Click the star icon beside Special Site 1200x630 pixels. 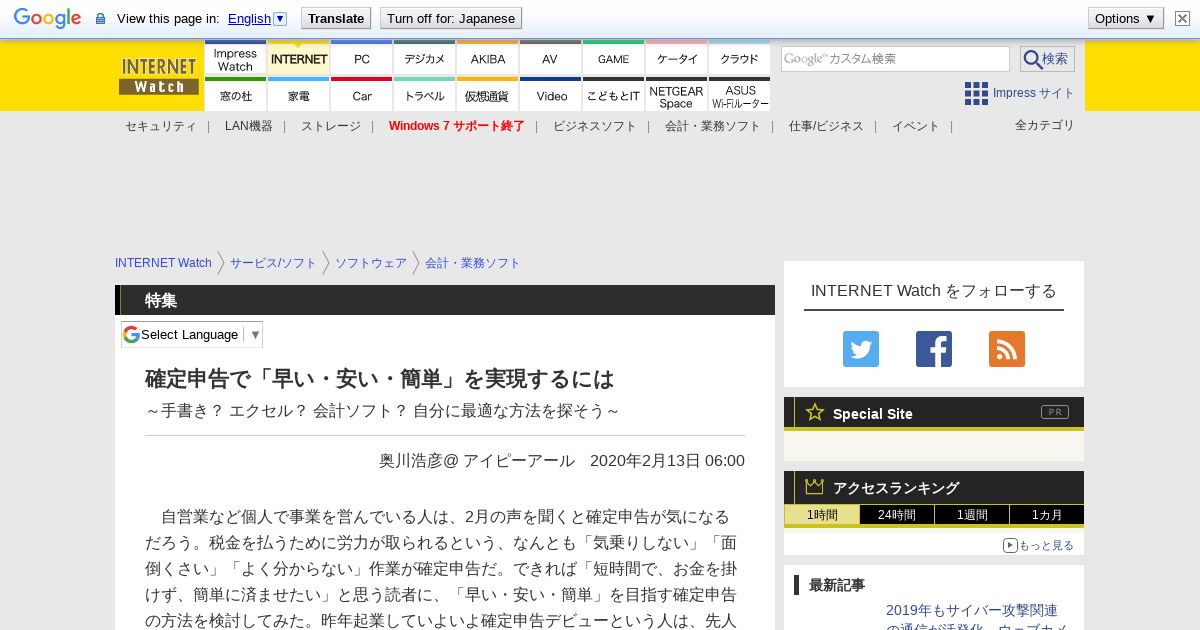click(x=815, y=412)
